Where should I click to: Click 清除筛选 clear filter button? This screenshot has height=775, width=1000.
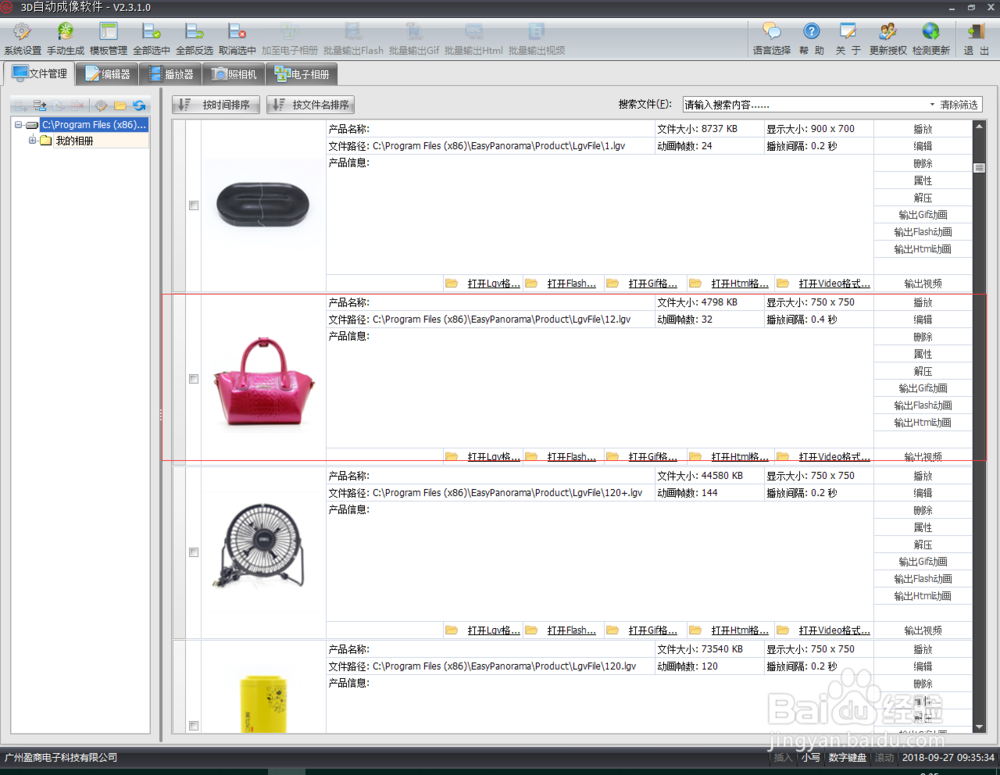tap(959, 105)
